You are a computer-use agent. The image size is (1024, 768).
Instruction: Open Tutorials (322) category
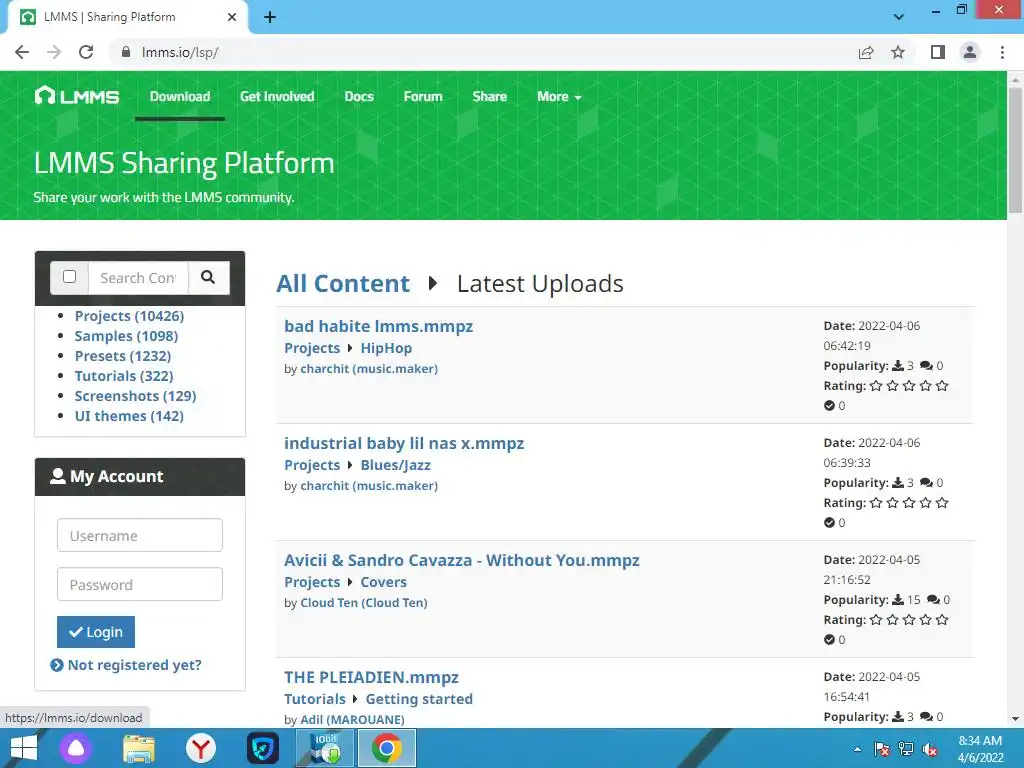tap(124, 376)
